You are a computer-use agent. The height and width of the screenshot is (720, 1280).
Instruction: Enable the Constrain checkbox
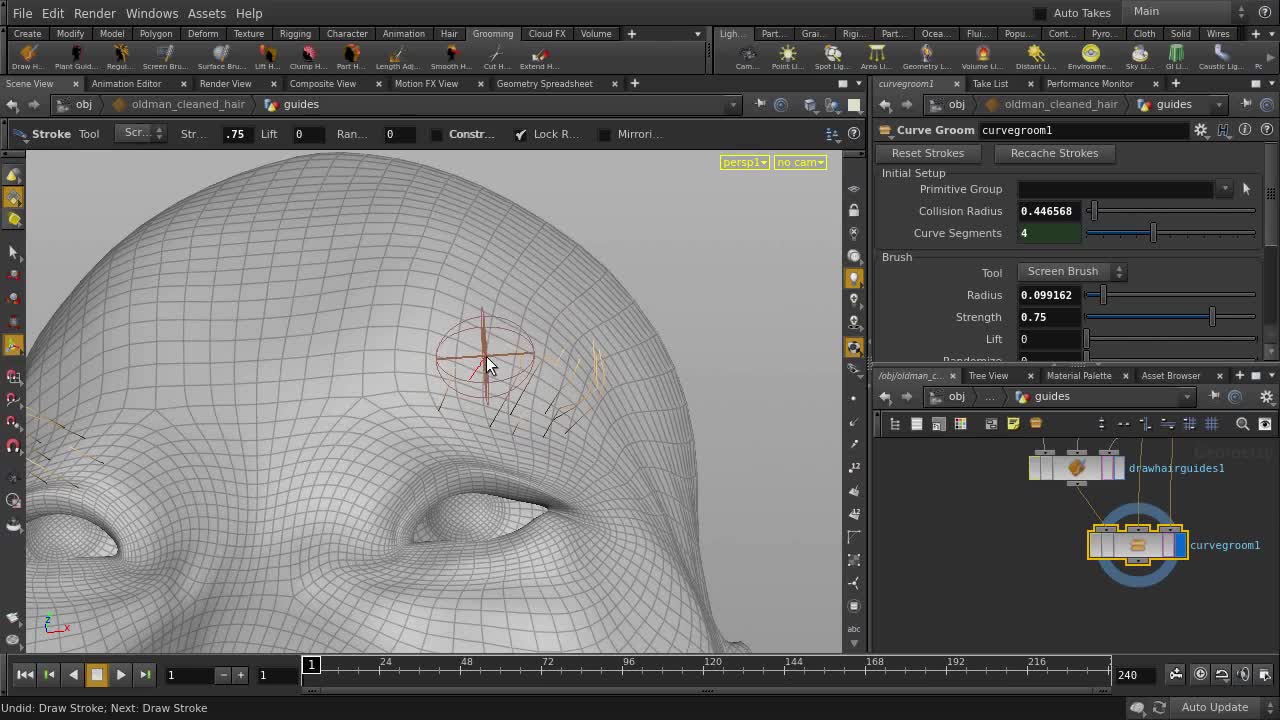pyautogui.click(x=437, y=134)
